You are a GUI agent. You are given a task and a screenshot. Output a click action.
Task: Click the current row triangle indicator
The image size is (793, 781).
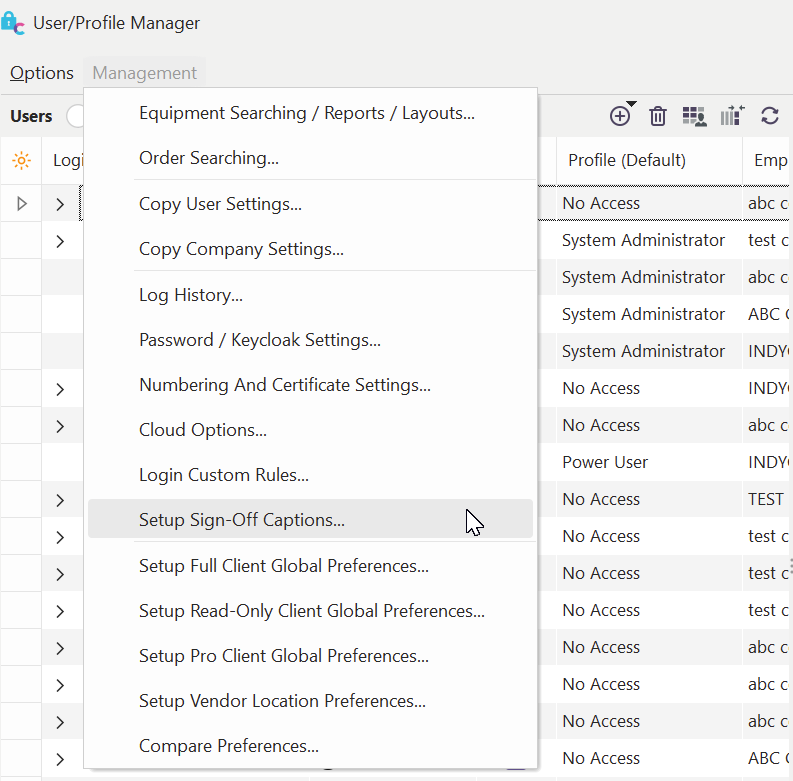pyautogui.click(x=22, y=204)
